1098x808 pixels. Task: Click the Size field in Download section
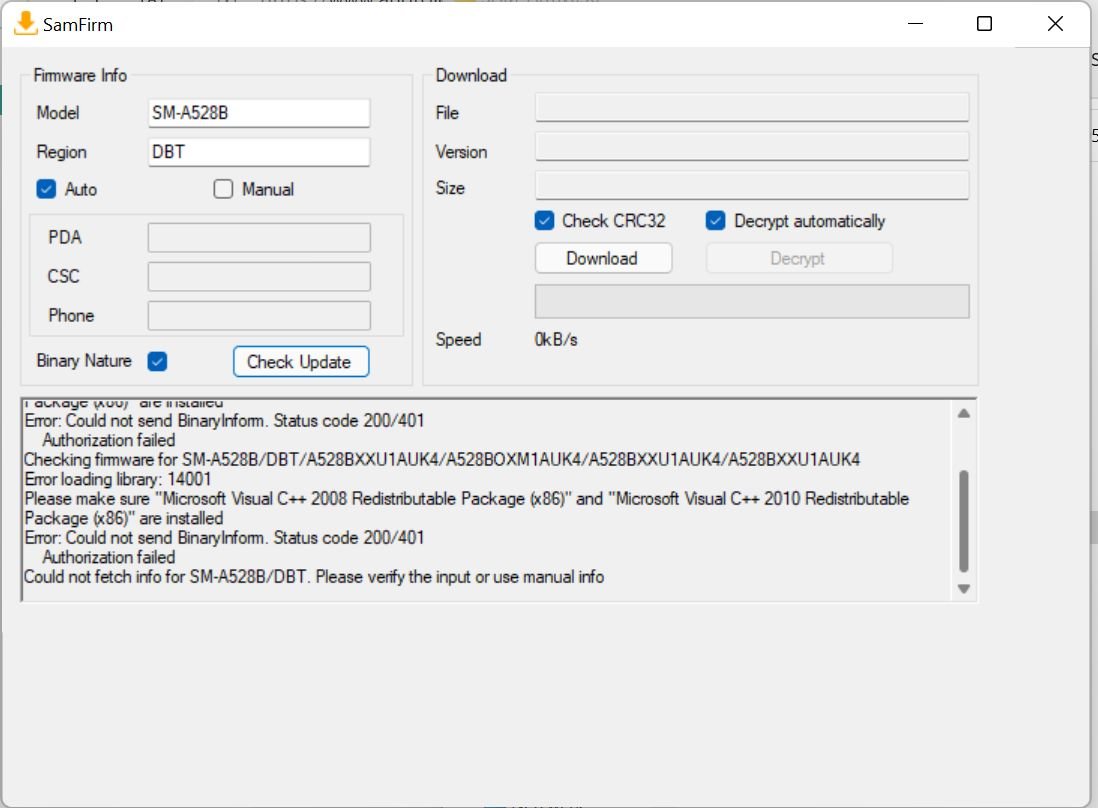[x=752, y=186]
